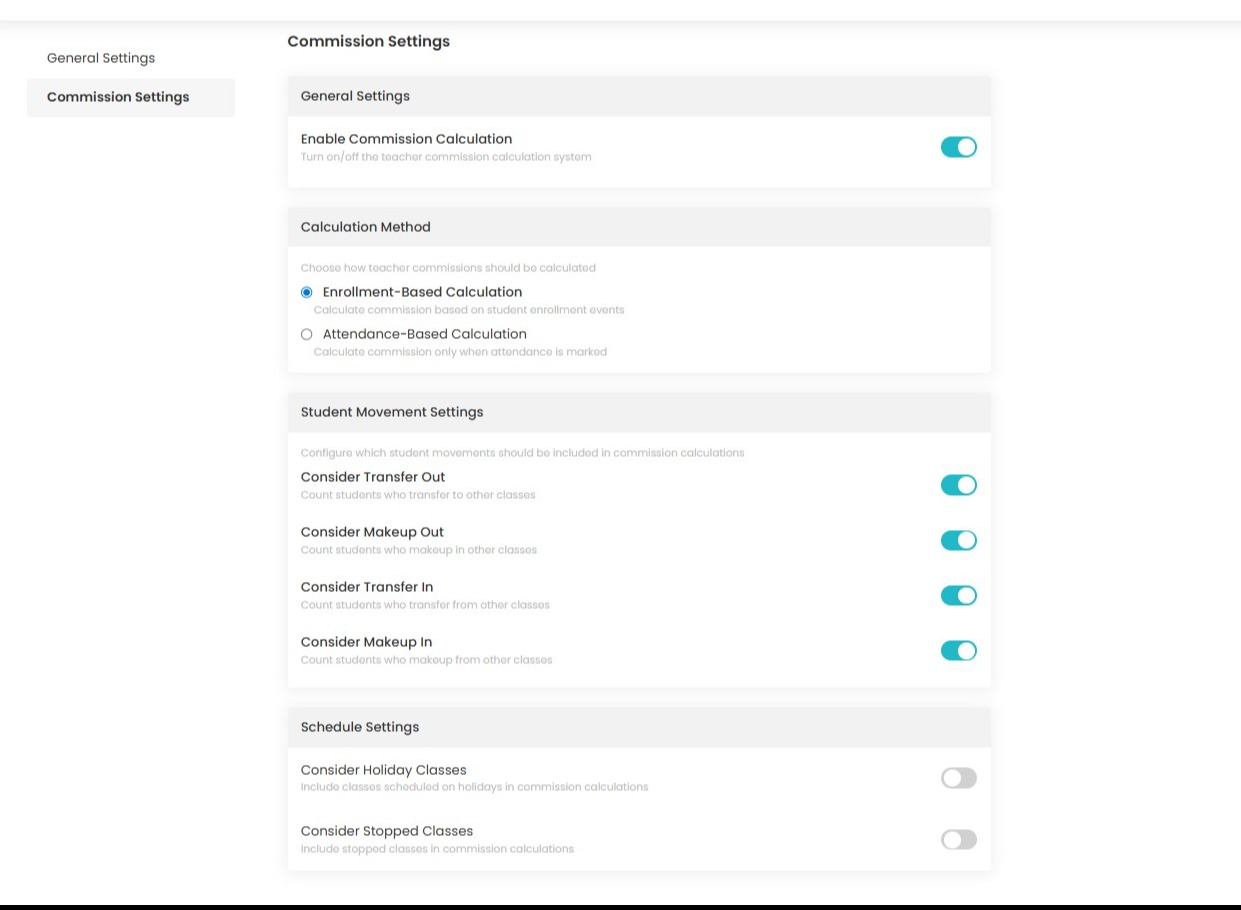
Task: Click the Consider Stopped Classes label text
Action: [386, 831]
